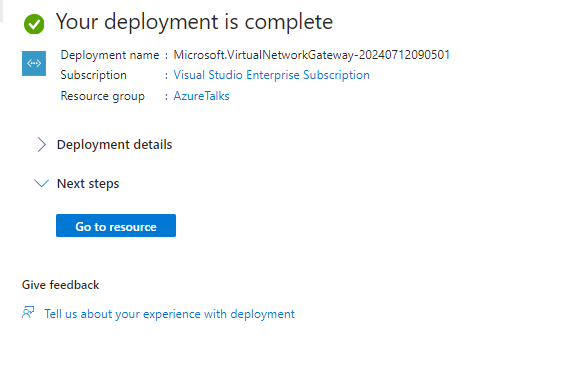Click the timestamp 20240712090501 in deployment name

point(405,55)
